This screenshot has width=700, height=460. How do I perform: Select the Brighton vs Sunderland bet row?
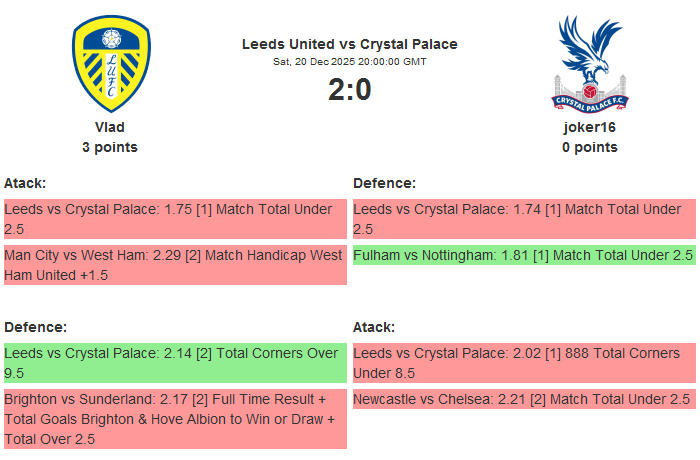tap(175, 419)
